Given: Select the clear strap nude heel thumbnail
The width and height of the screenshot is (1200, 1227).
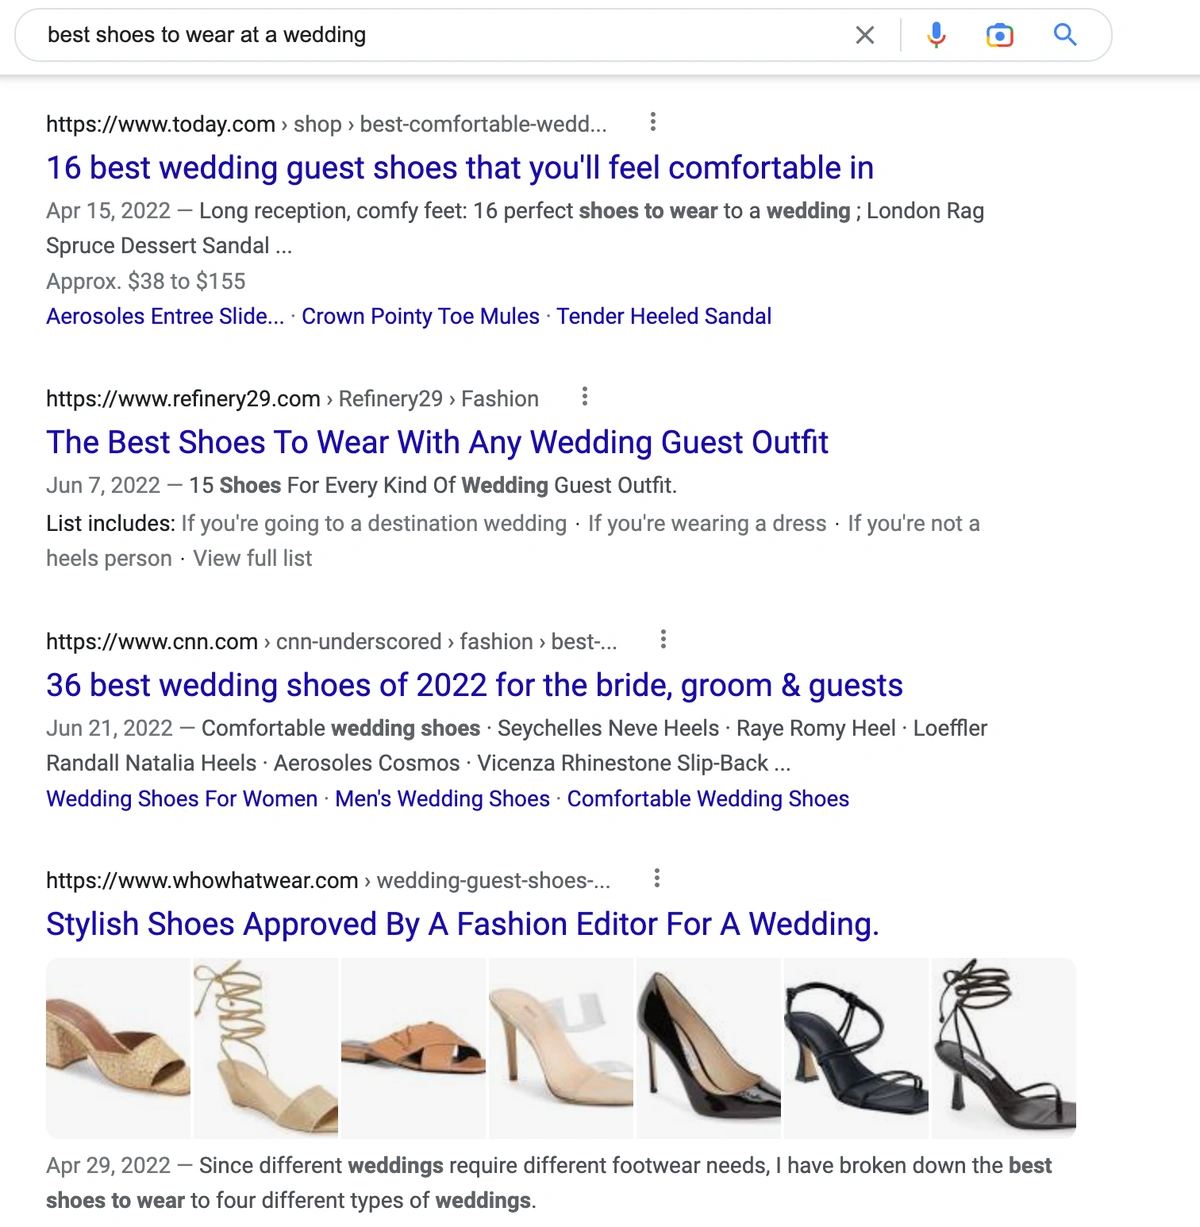Looking at the screenshot, I should pyautogui.click(x=561, y=1048).
